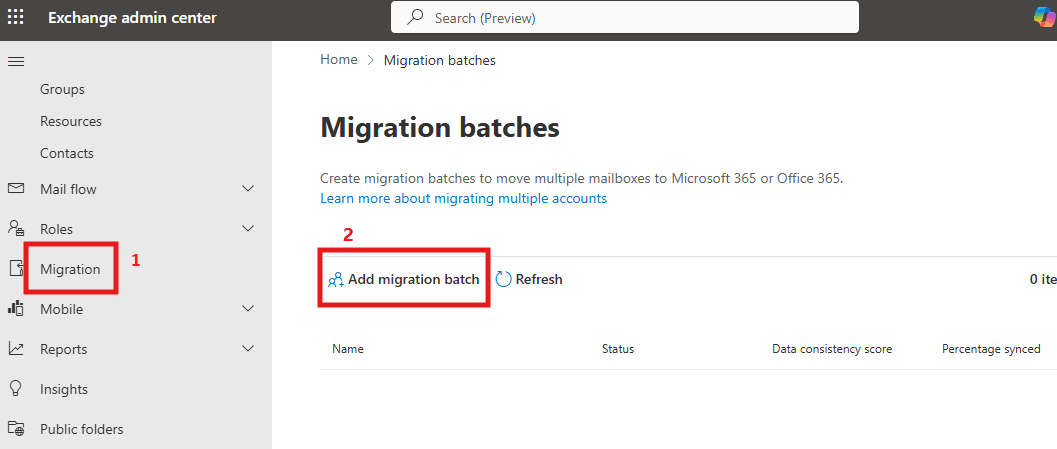Click the Mobile devices icon

pyautogui.click(x=16, y=309)
